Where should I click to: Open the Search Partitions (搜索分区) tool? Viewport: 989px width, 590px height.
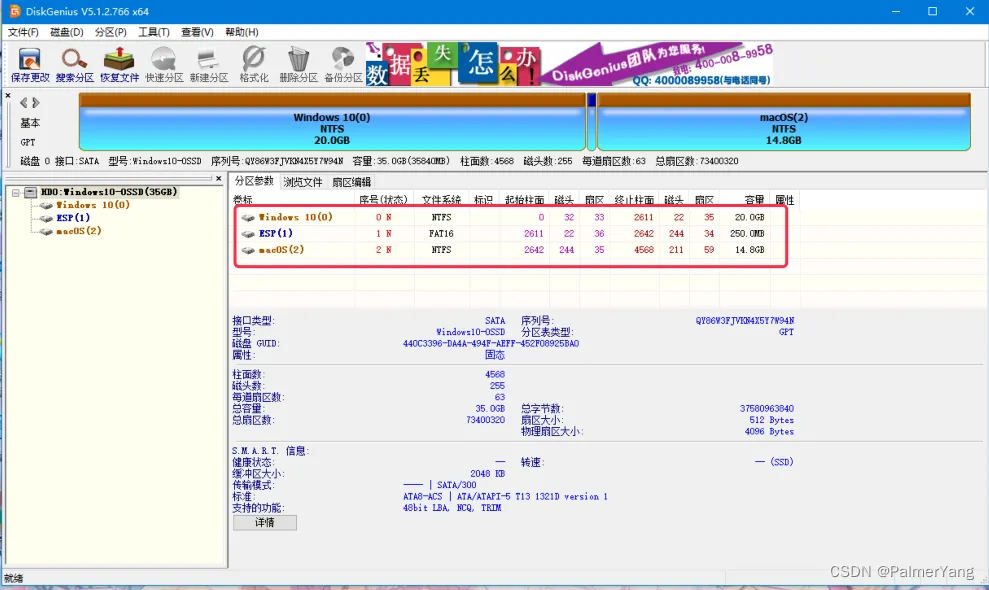(74, 62)
